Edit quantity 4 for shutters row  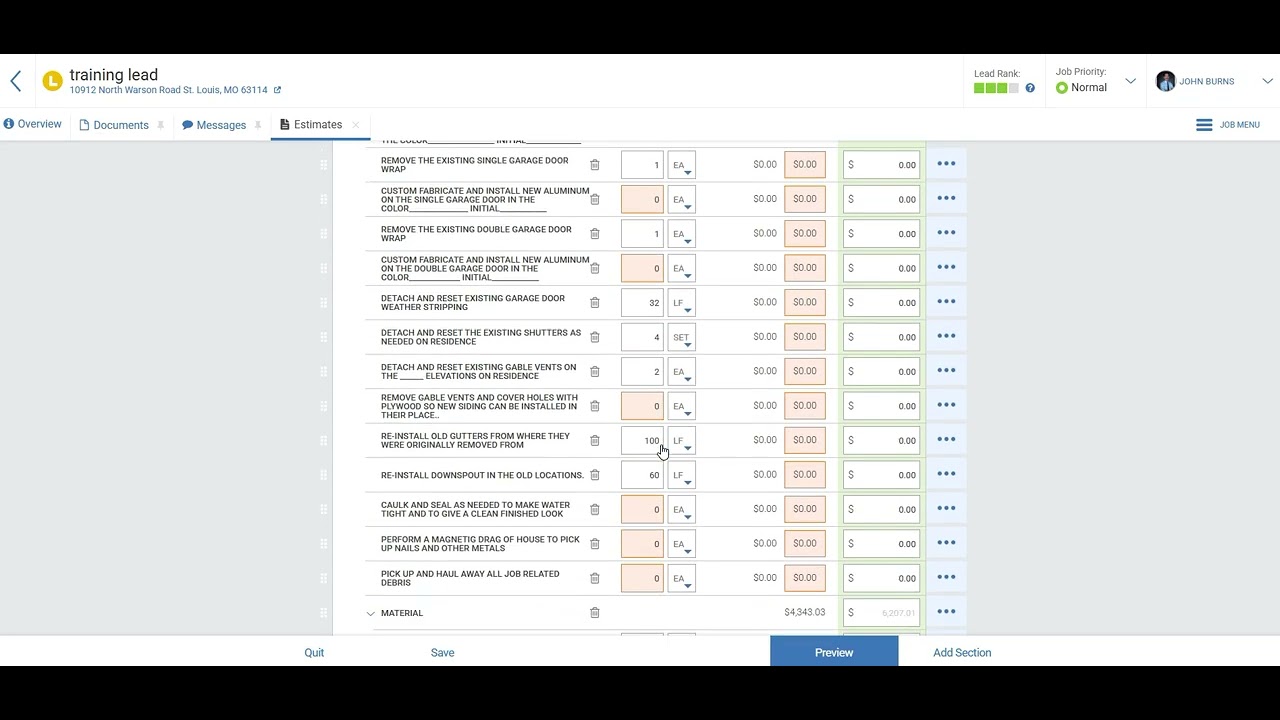coord(642,337)
